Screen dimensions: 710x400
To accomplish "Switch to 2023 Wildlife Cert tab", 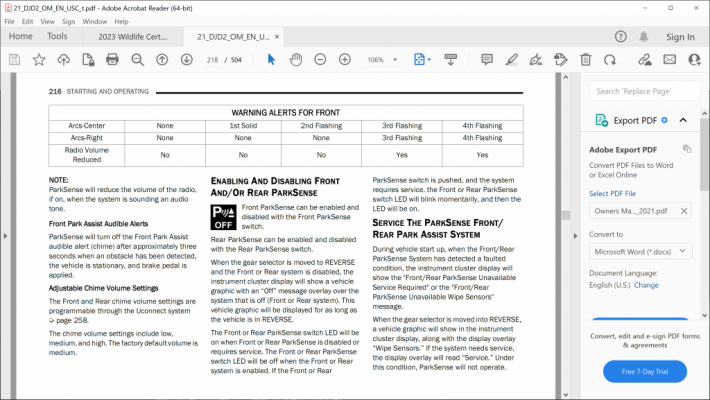I will point(133,37).
